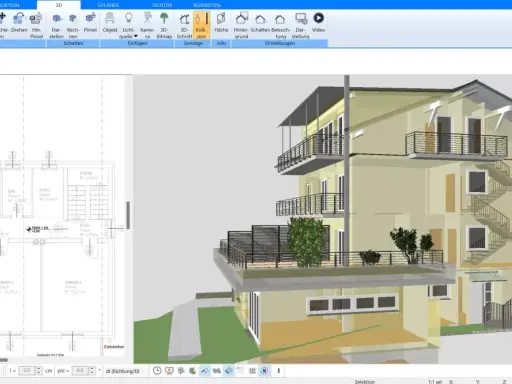Click the green layers icon in bottom toolbar
Viewport: 512px width, 384px height.
tap(192, 371)
